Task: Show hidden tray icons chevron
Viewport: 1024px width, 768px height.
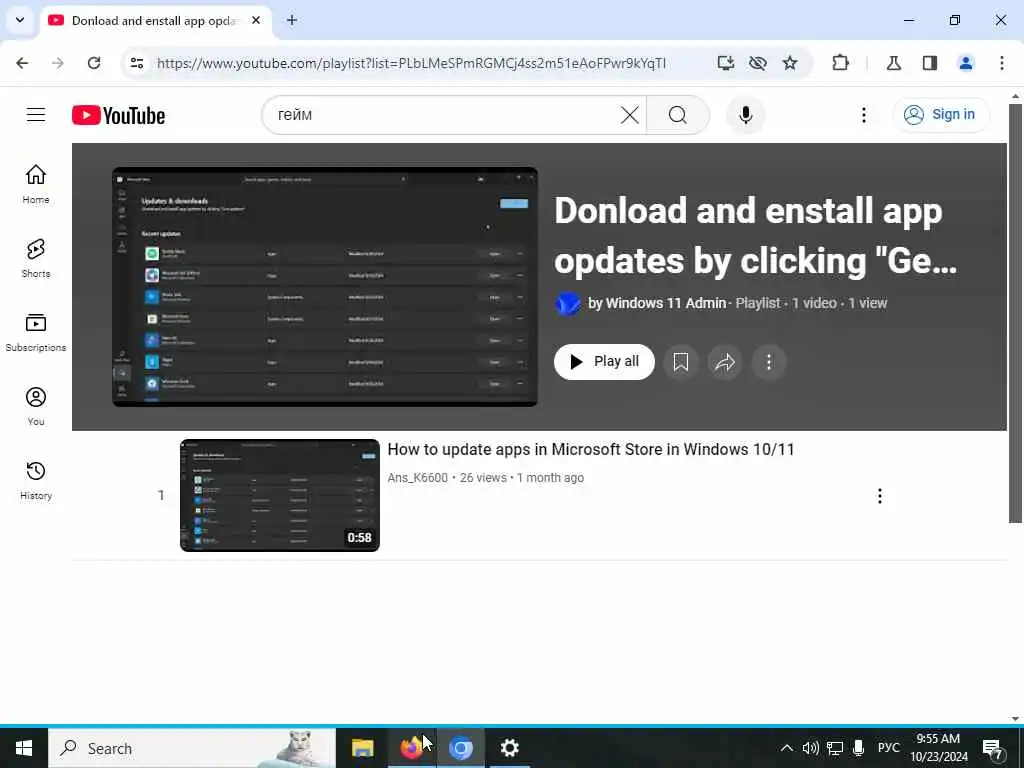Action: pos(786,748)
